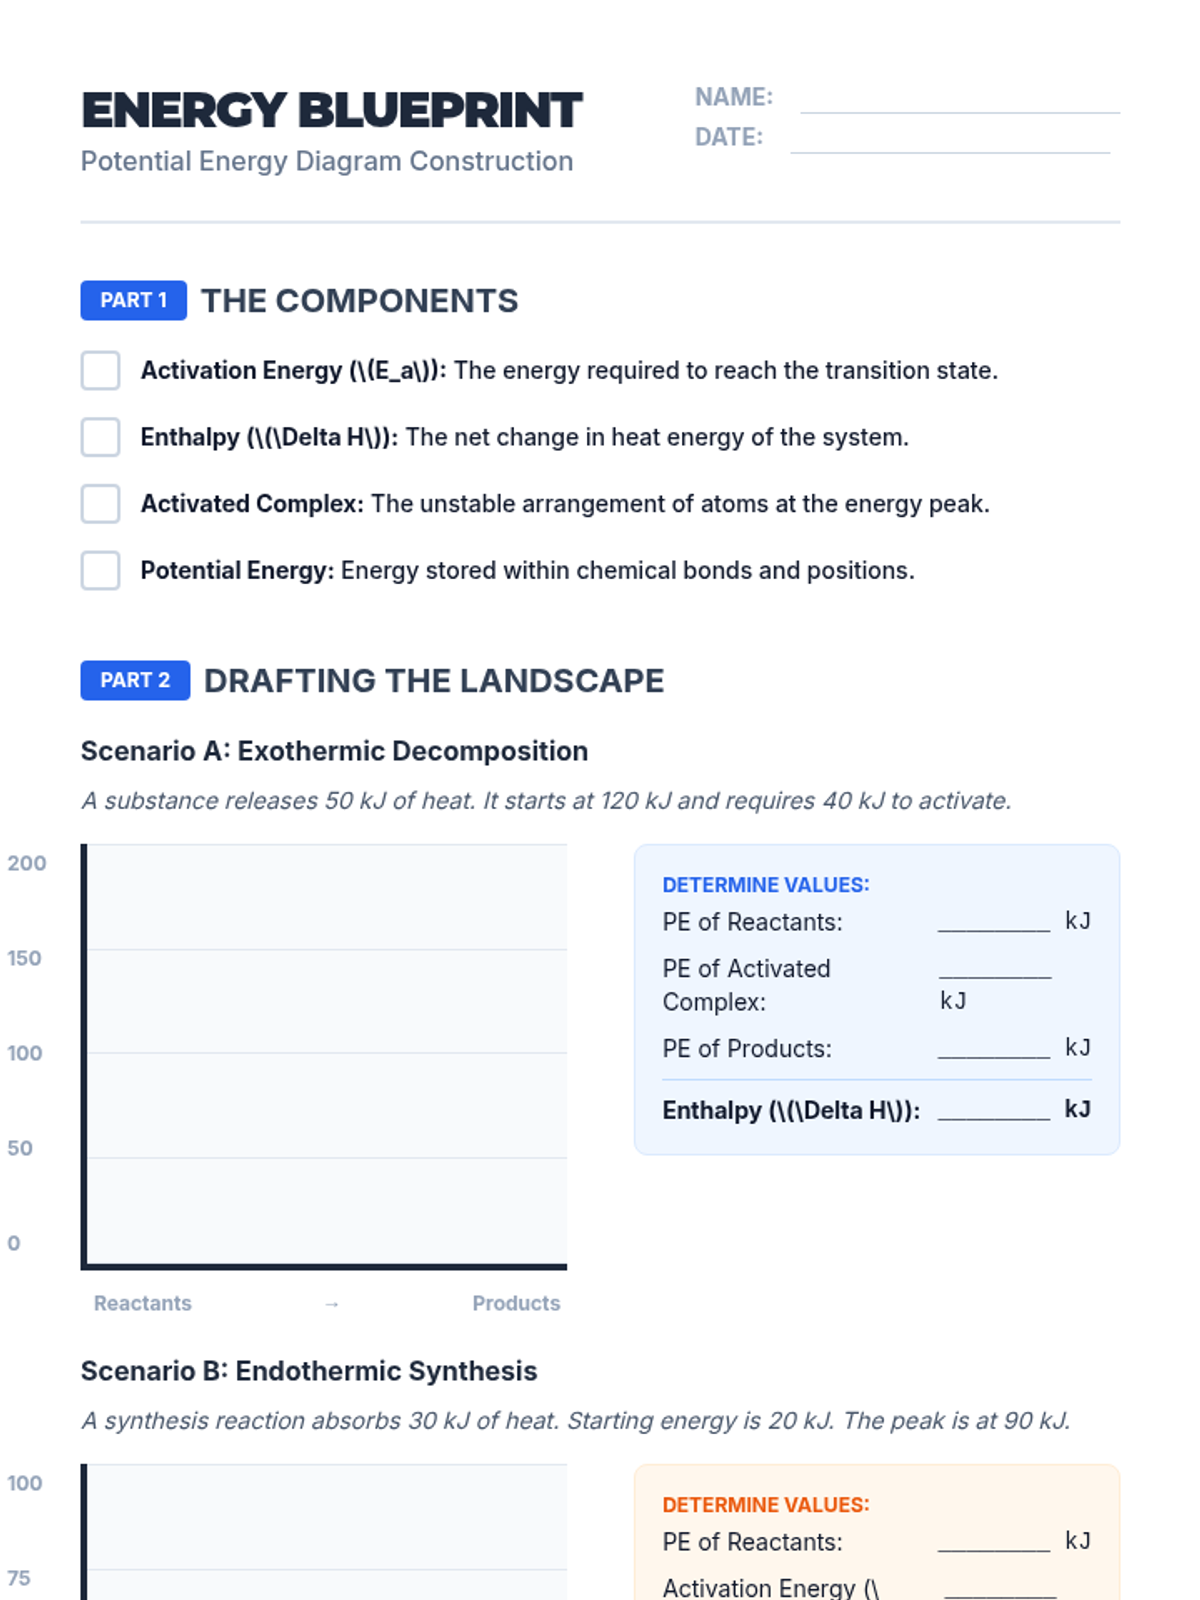Click the DATE blank line
The width and height of the screenshot is (1200, 1600).
(x=949, y=140)
